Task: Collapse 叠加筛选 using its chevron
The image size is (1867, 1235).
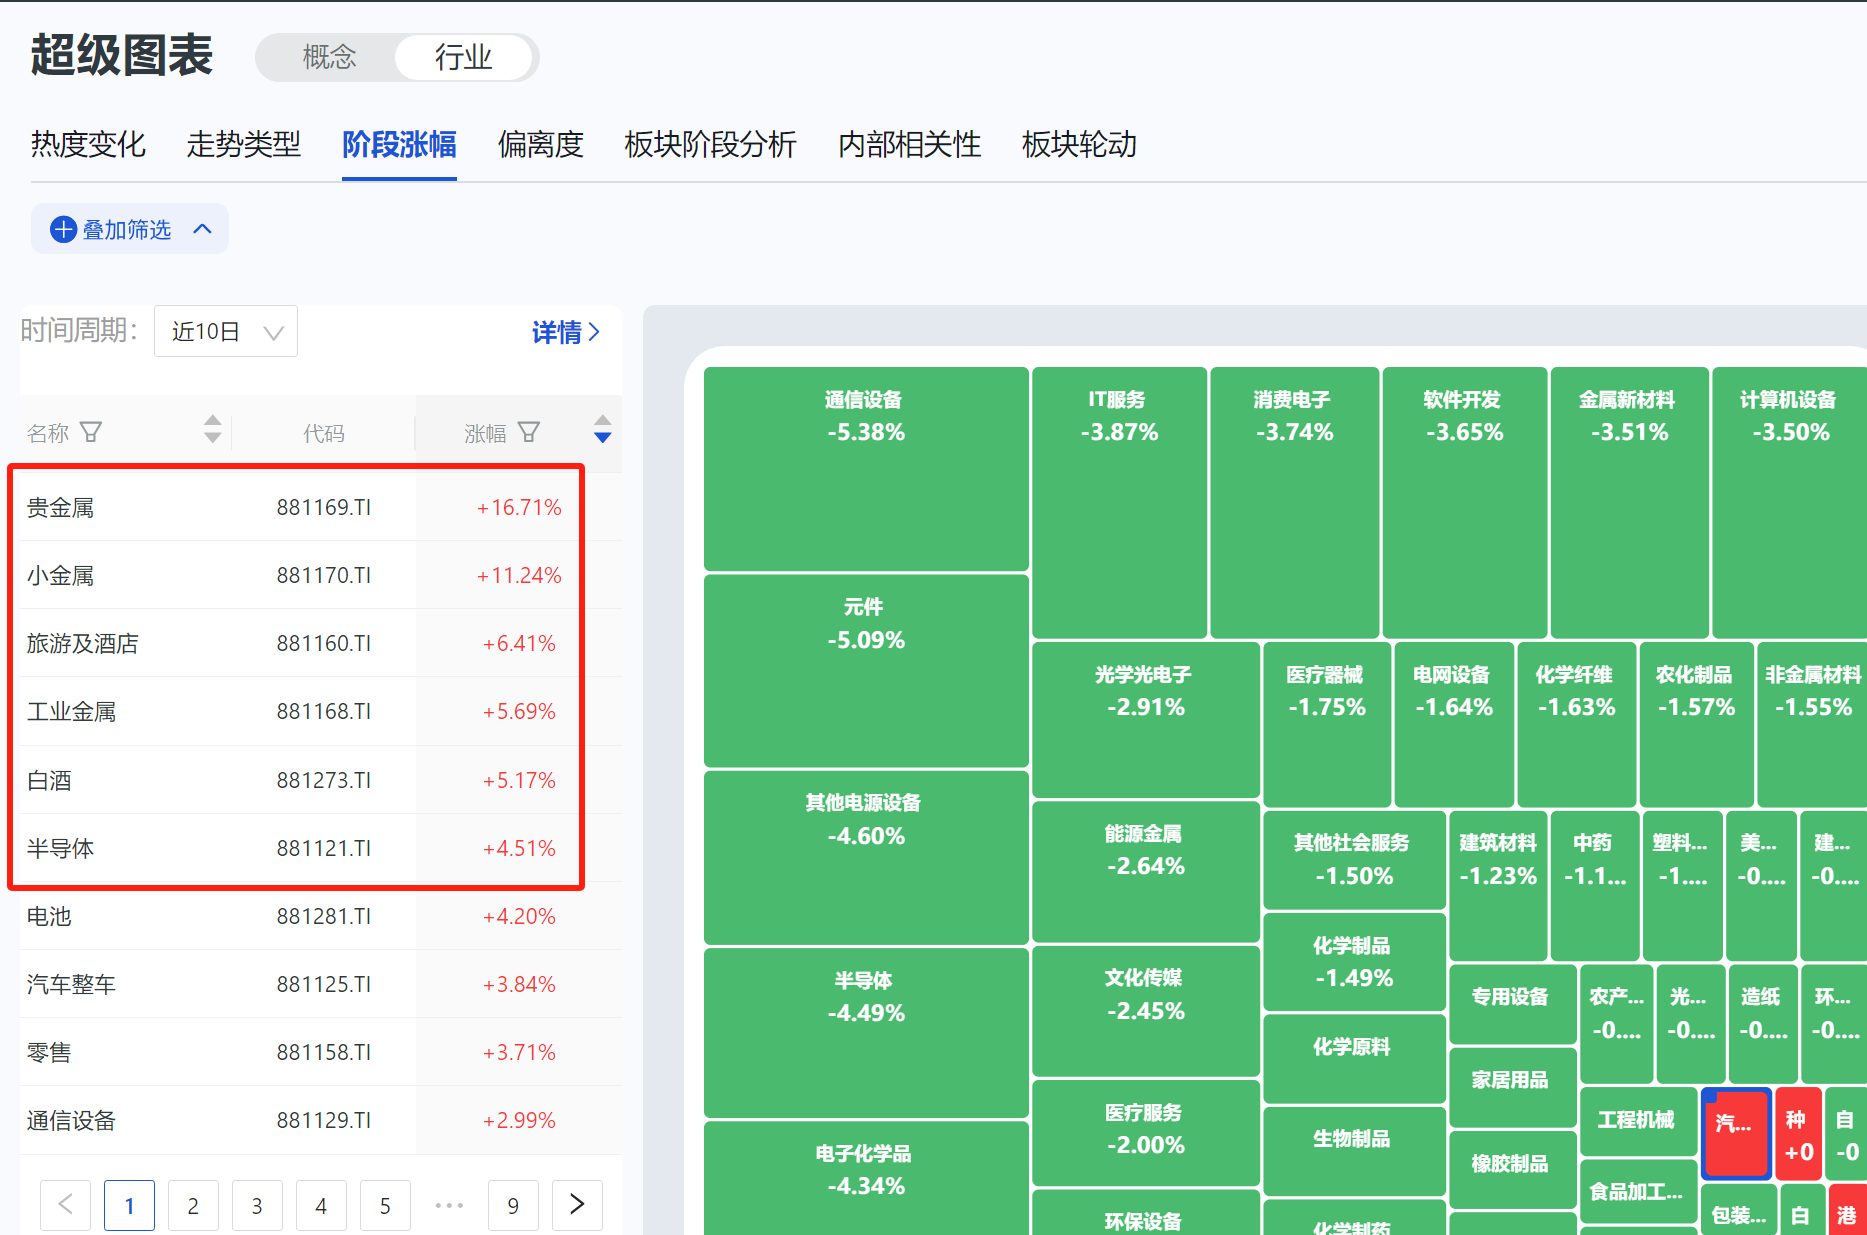Action: pos(202,229)
